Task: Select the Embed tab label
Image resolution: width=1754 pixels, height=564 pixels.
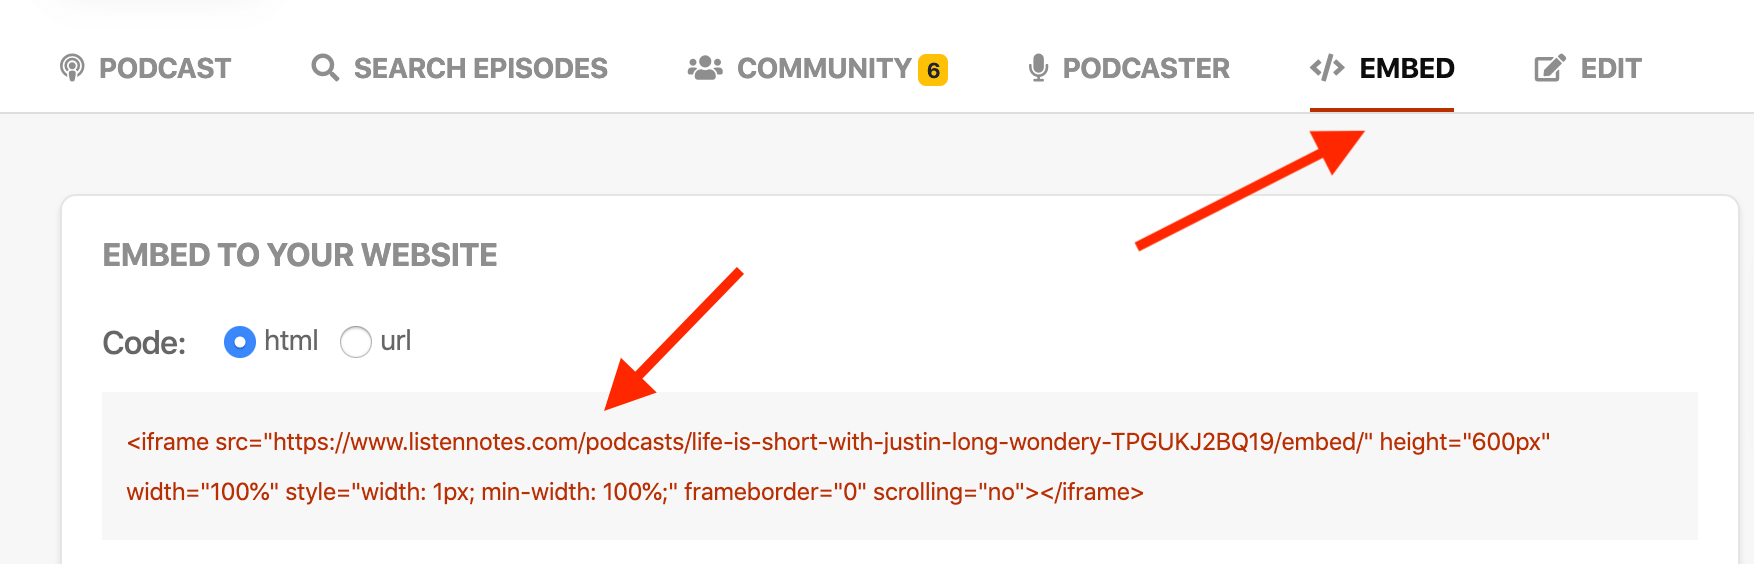Action: (x=1407, y=68)
